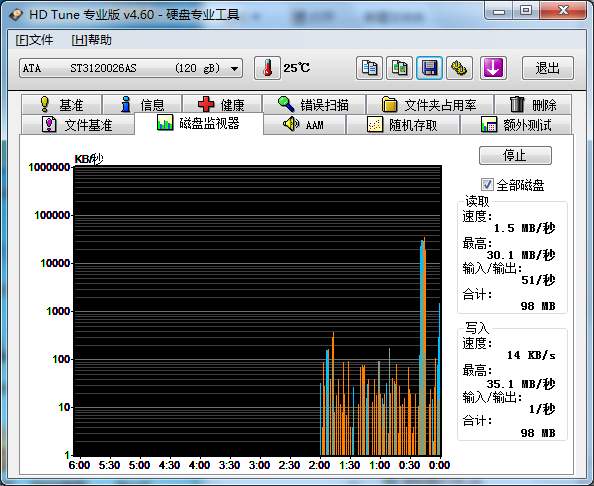Click the 25℃ temperature reading
The image size is (594, 486).
tap(297, 68)
